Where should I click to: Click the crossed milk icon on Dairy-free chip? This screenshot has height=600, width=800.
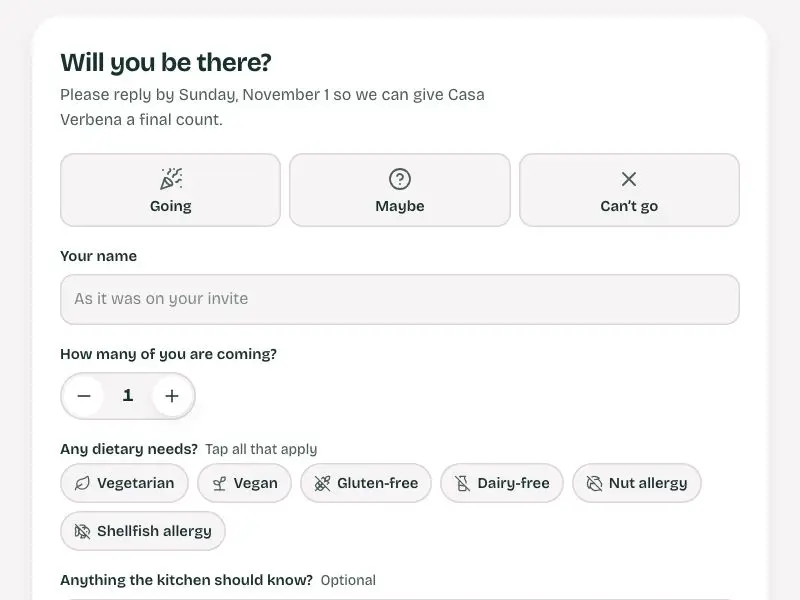pyautogui.click(x=462, y=483)
